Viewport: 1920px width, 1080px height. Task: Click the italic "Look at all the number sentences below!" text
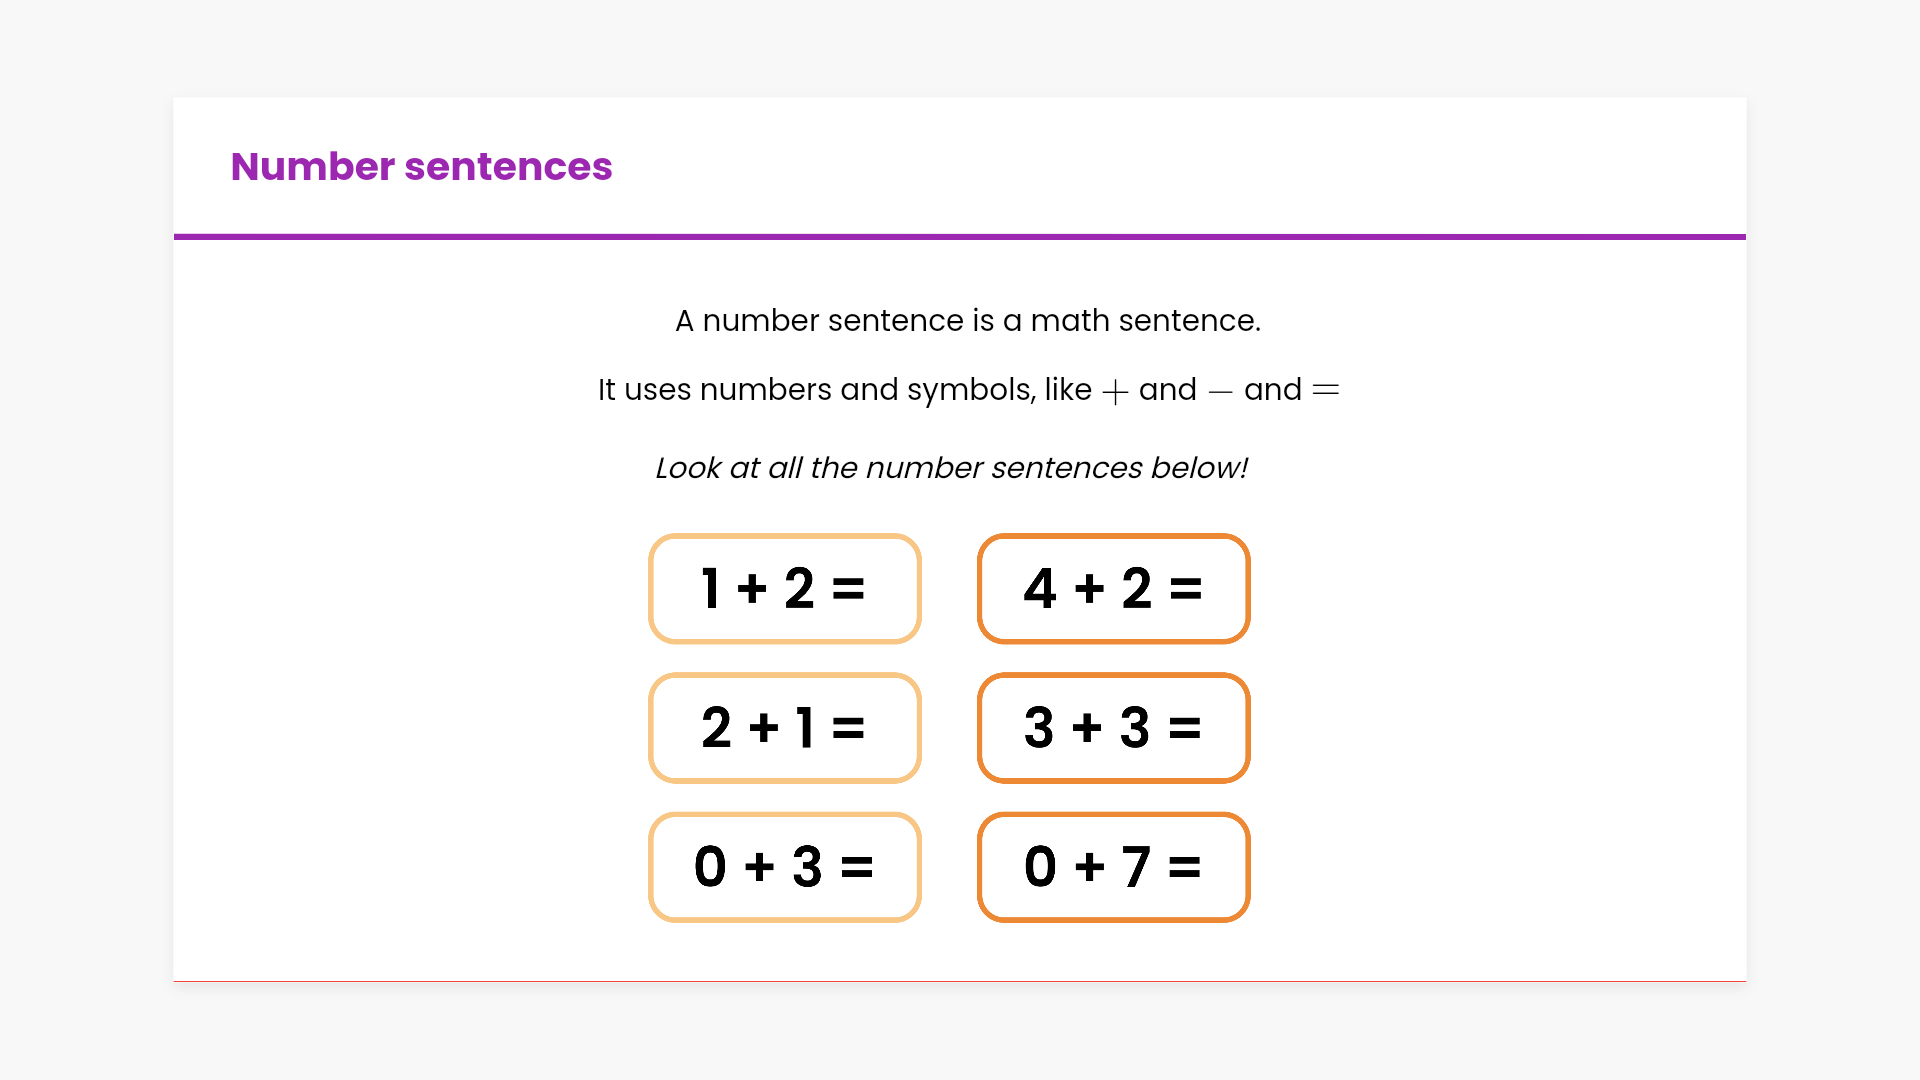click(951, 467)
